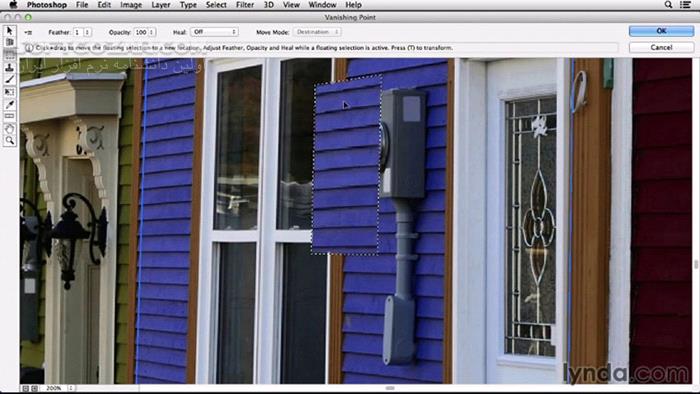
Task: Adjust the Opacity stepper arrows
Action: click(x=152, y=32)
